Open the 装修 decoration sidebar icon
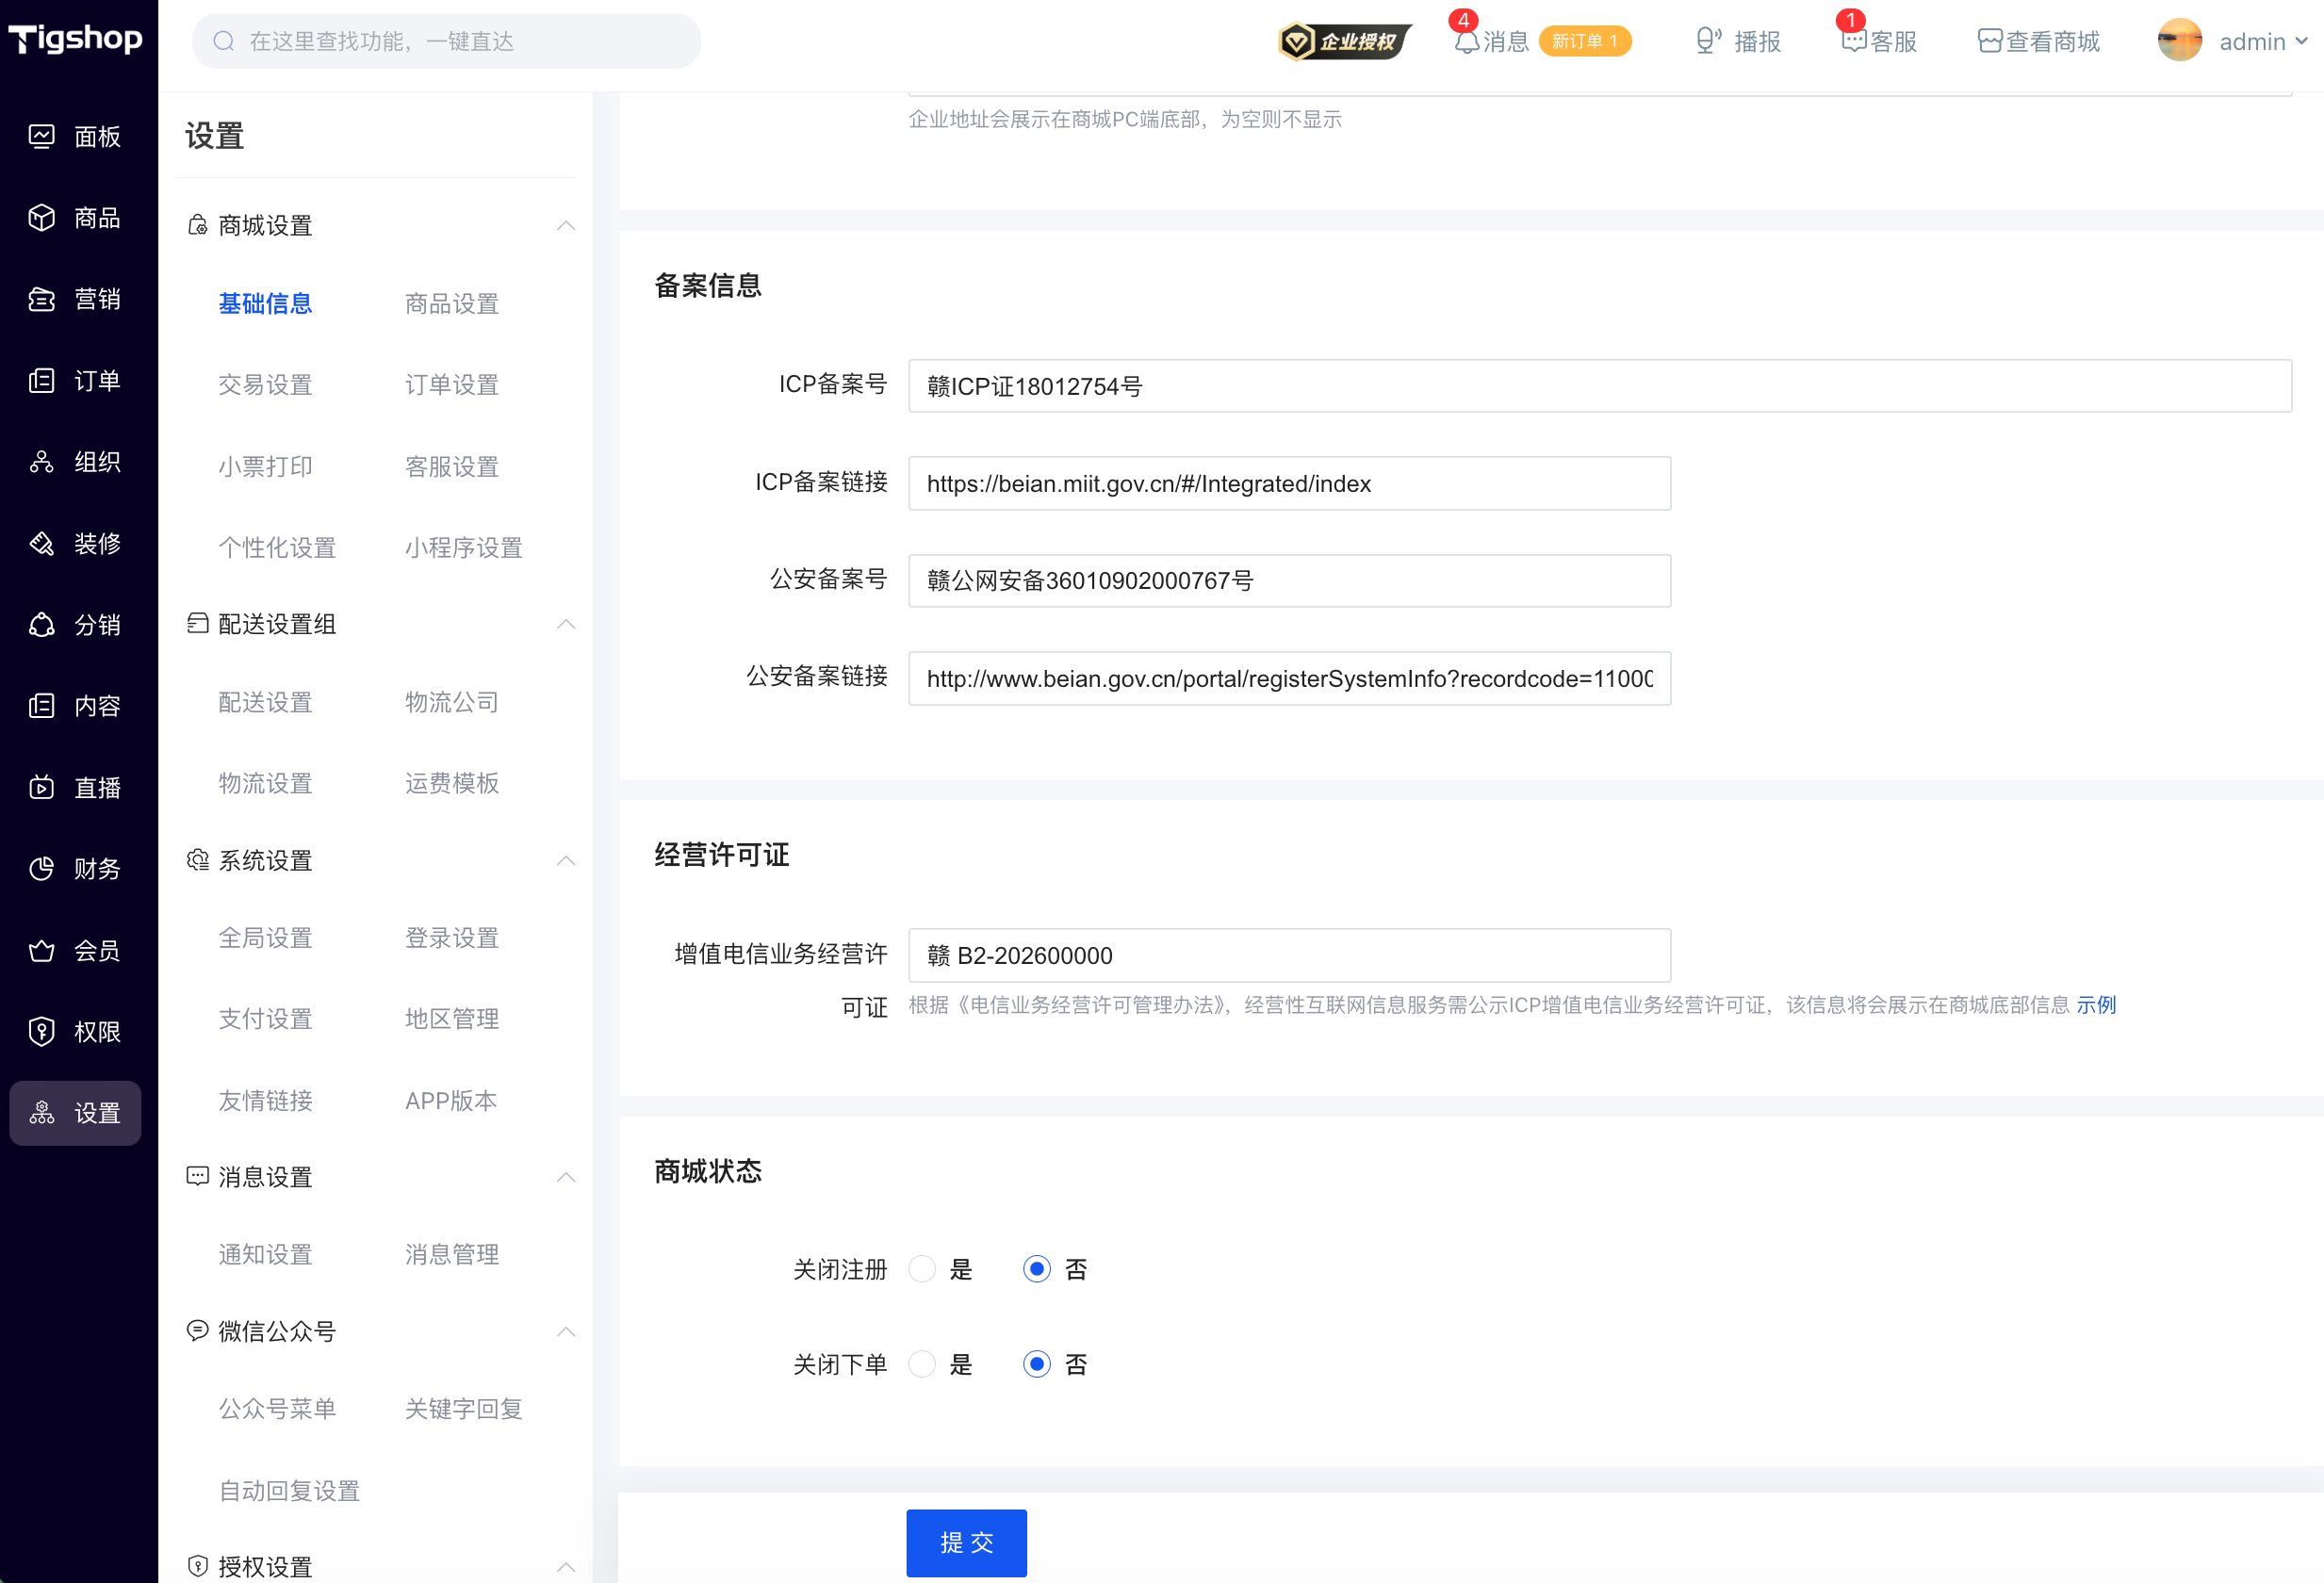This screenshot has height=1583, width=2324. (41, 543)
